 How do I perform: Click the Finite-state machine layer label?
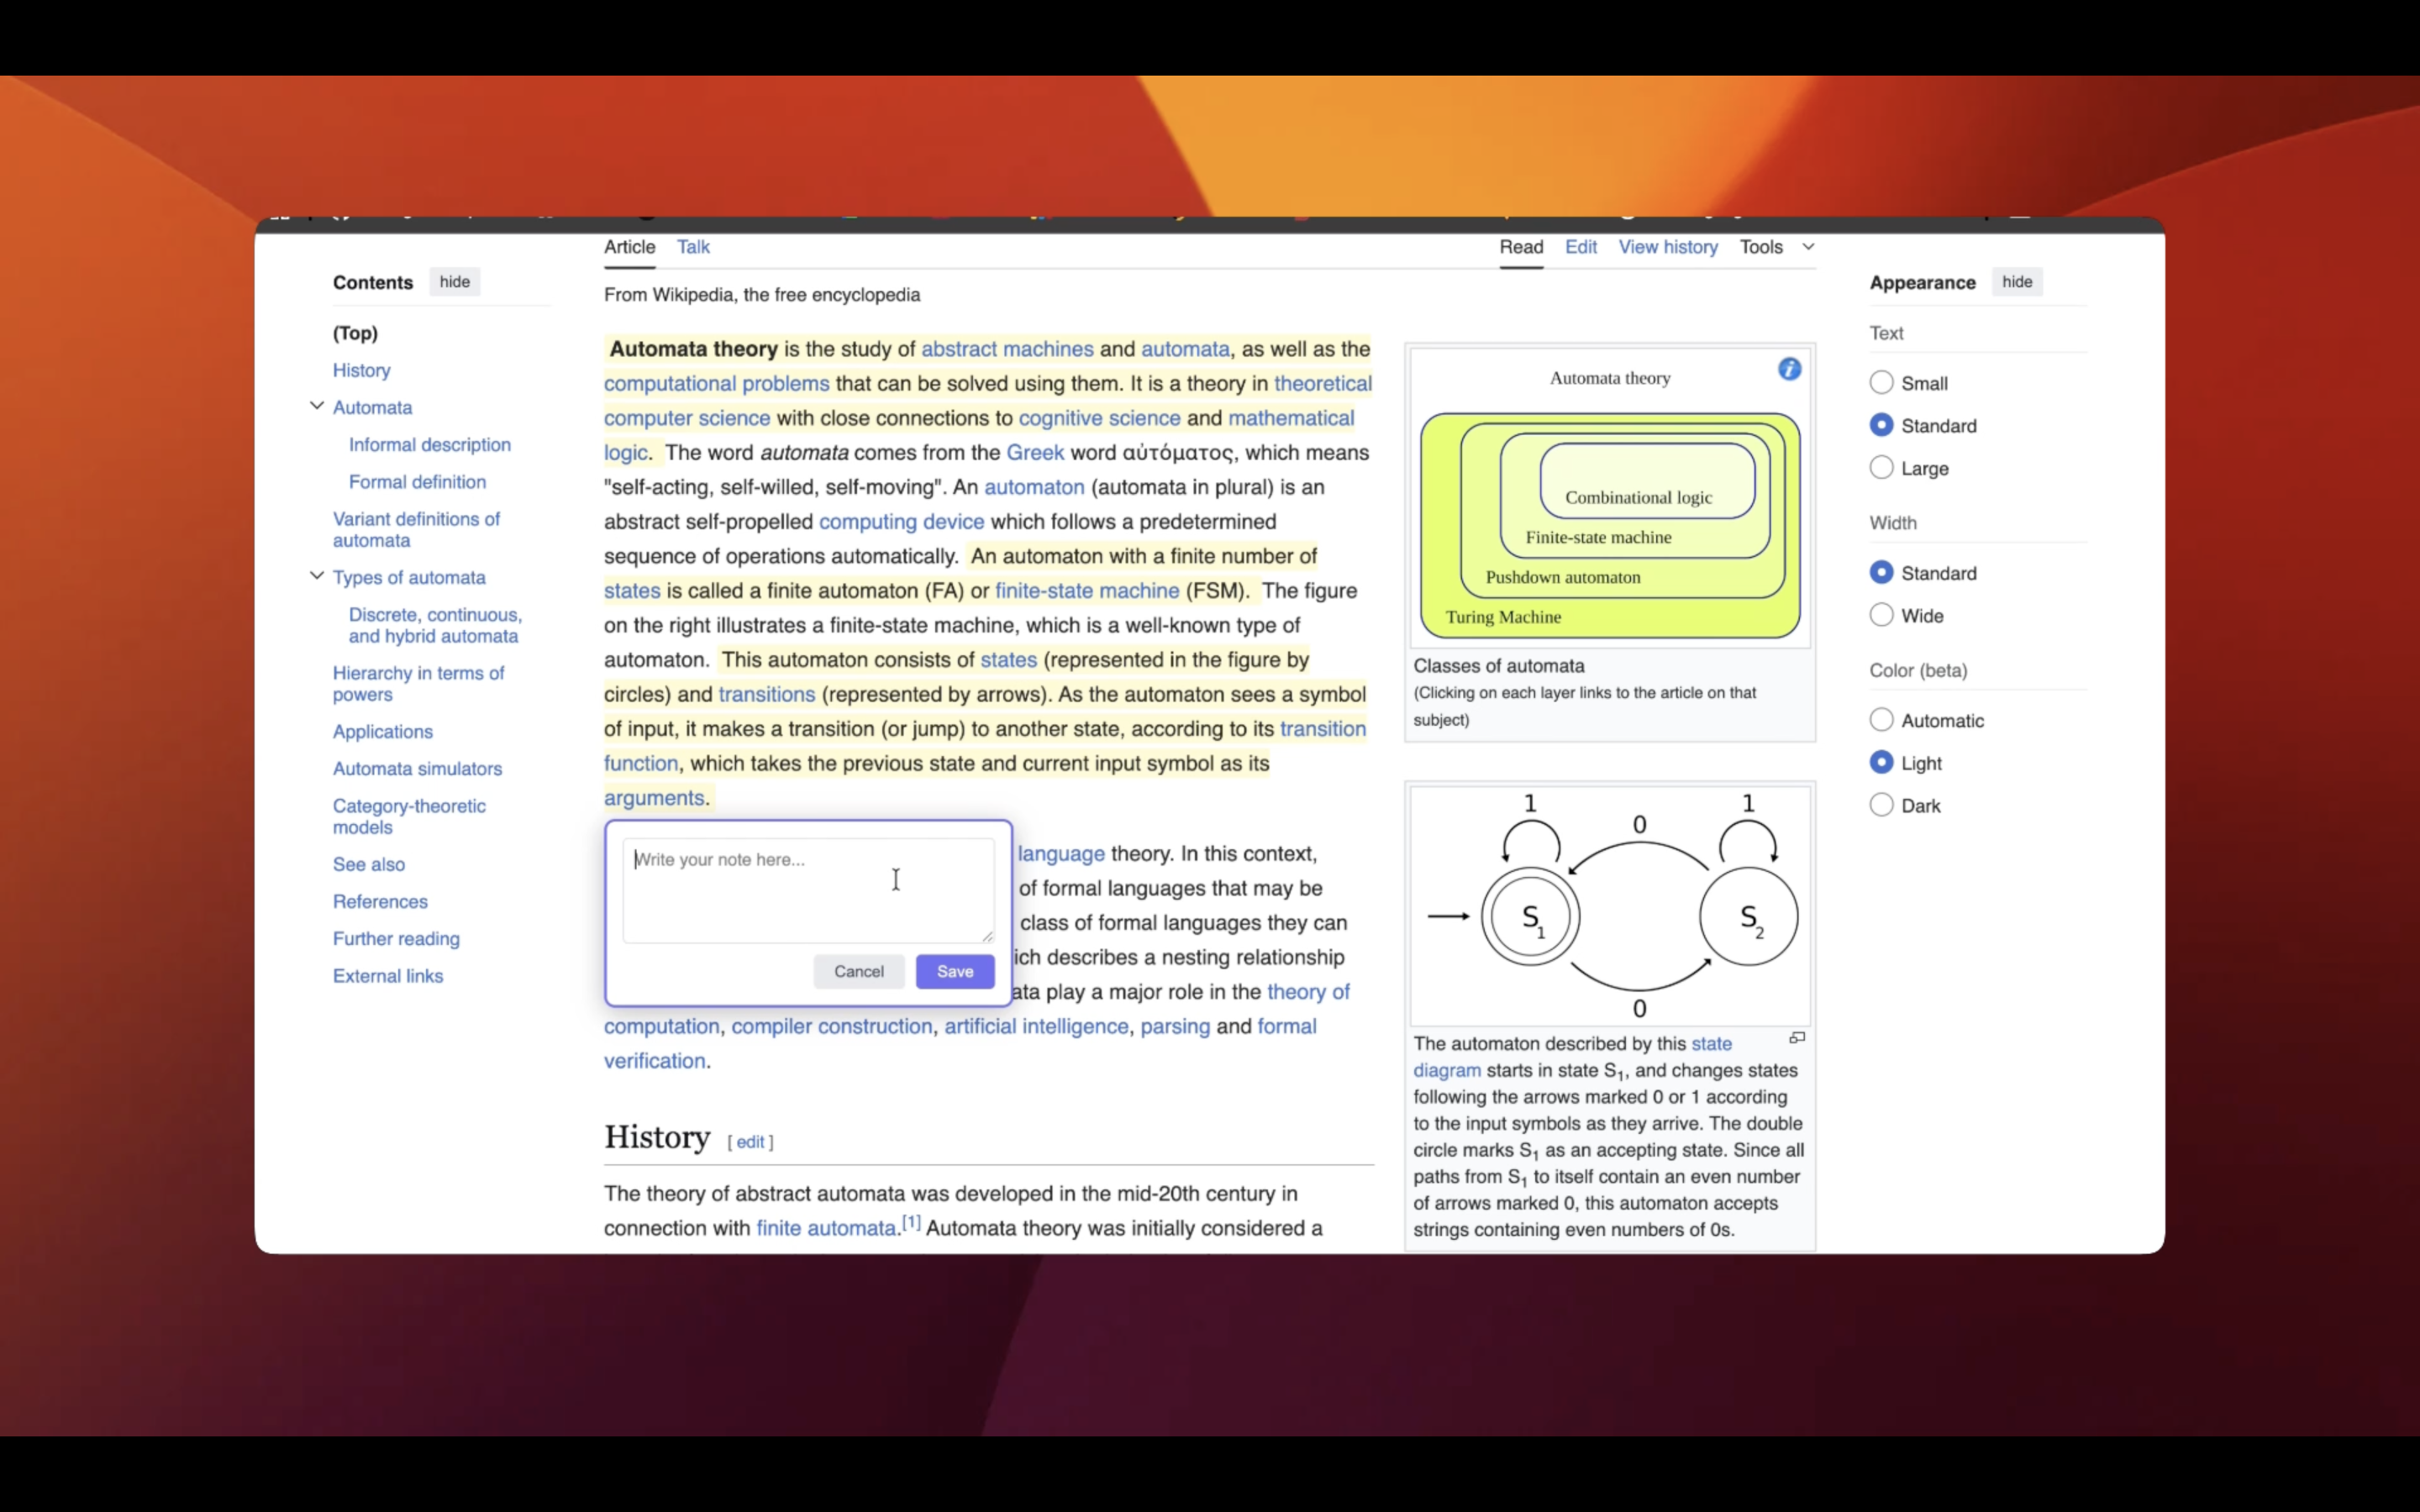(x=1598, y=537)
